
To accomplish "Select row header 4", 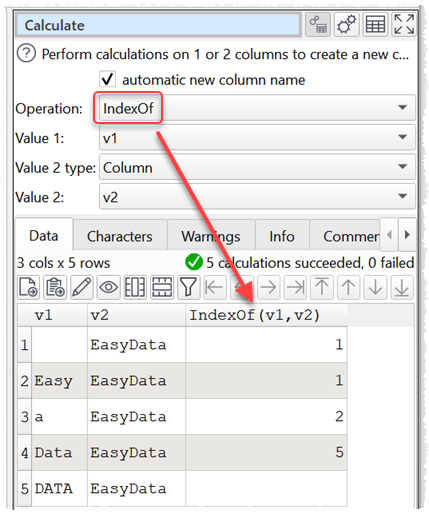I will point(24,452).
